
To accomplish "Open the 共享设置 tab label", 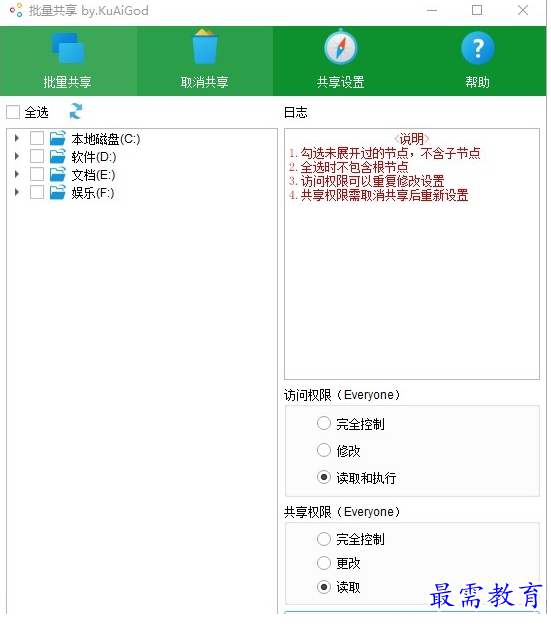I will (x=341, y=82).
